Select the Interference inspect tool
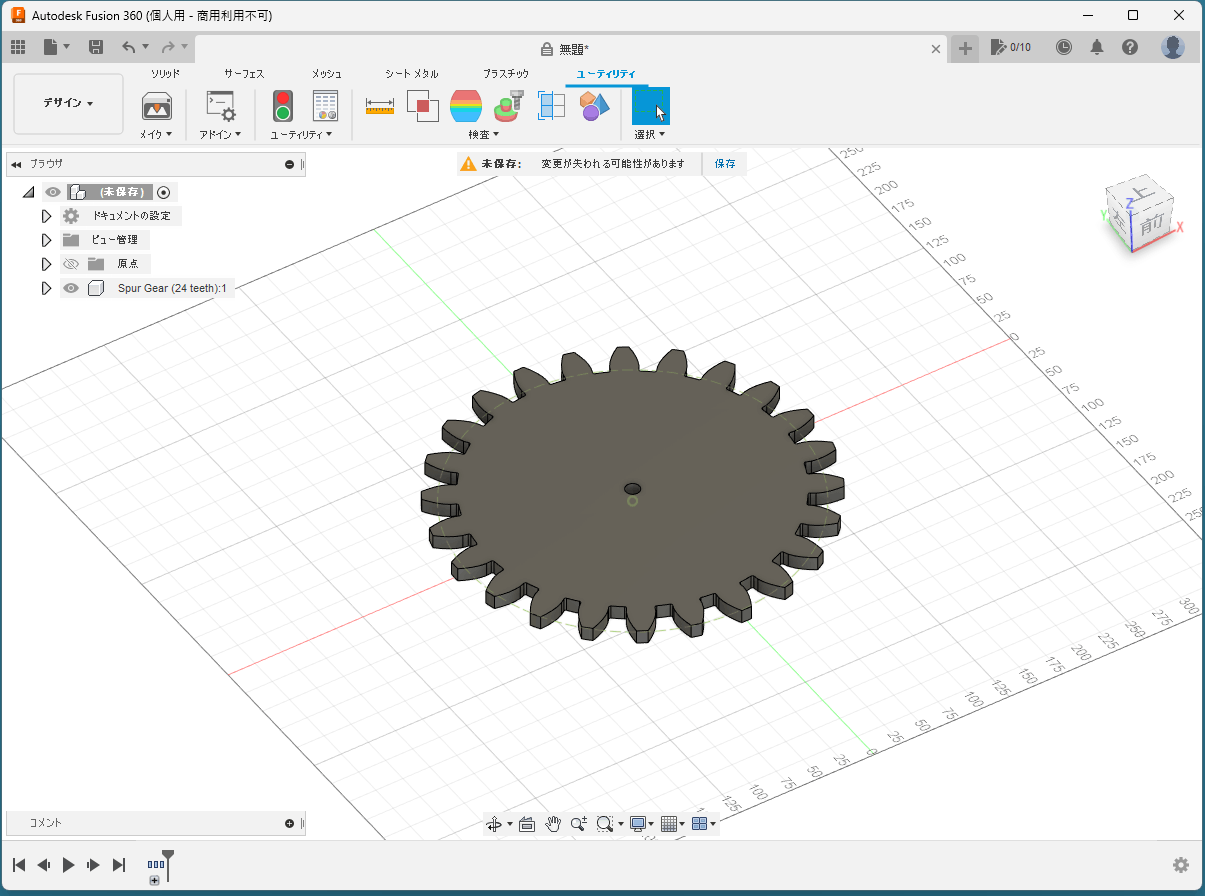This screenshot has height=896, width=1205. [423, 106]
